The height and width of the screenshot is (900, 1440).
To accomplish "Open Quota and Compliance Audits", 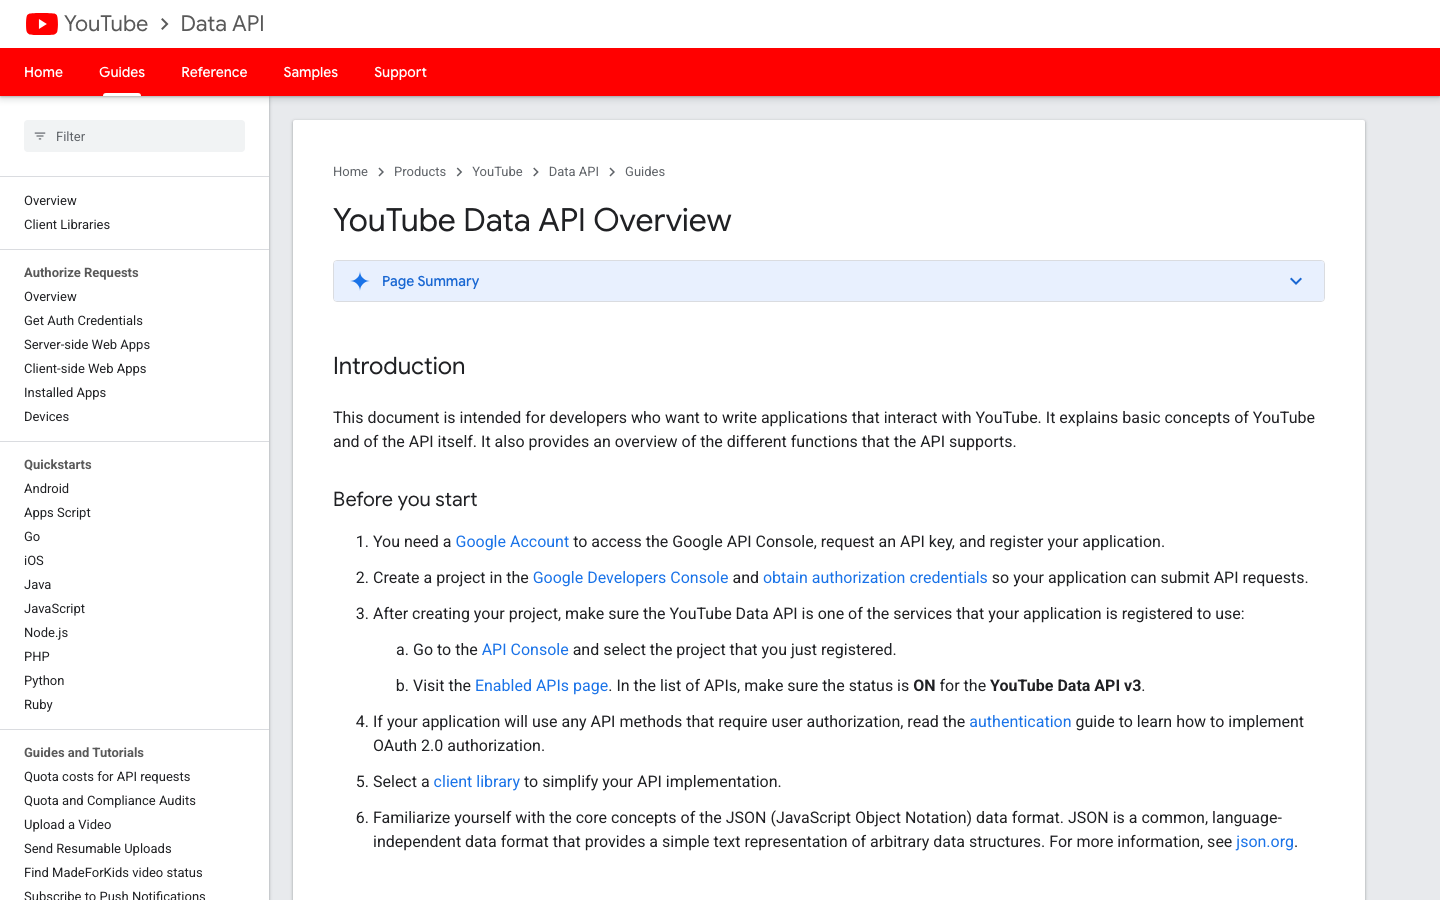I will coord(110,801).
